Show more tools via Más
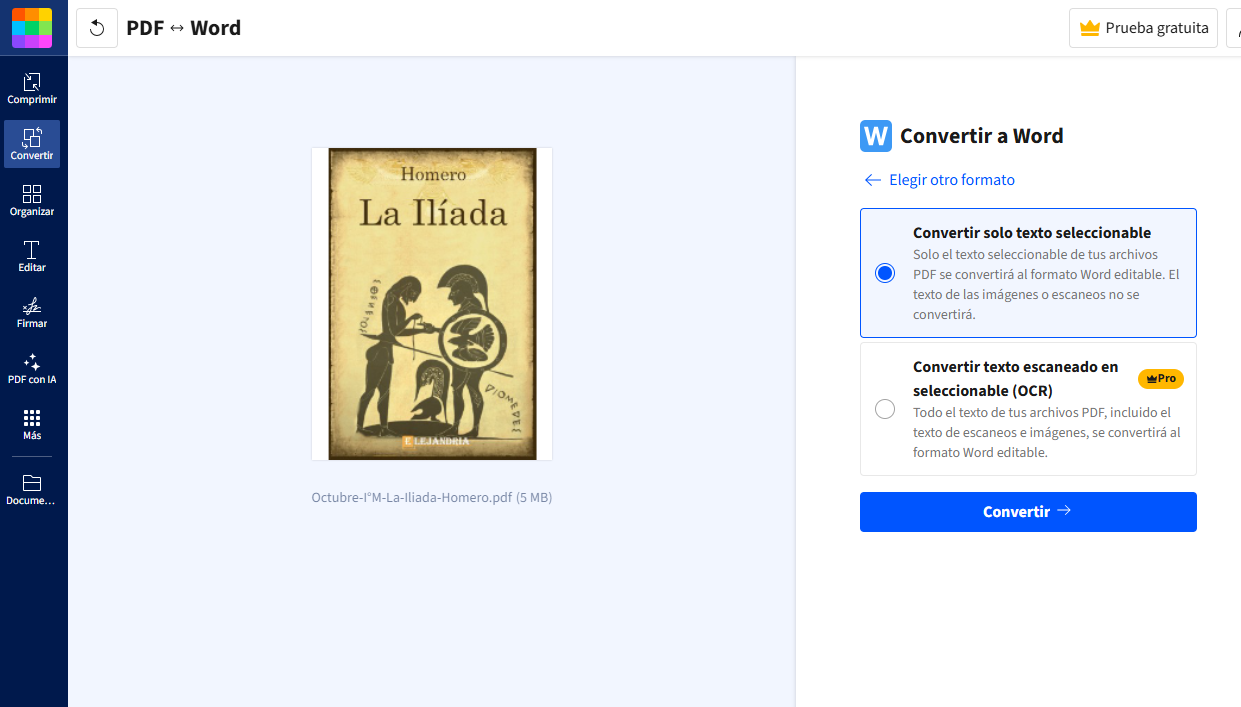Image resolution: width=1241 pixels, height=707 pixels. [x=32, y=424]
